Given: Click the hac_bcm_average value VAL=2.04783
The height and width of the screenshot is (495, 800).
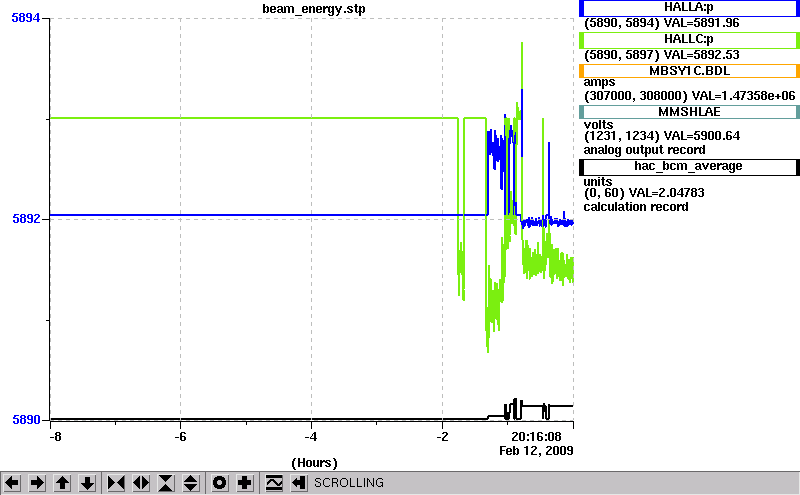Looking at the screenshot, I should pyautogui.click(x=666, y=193).
